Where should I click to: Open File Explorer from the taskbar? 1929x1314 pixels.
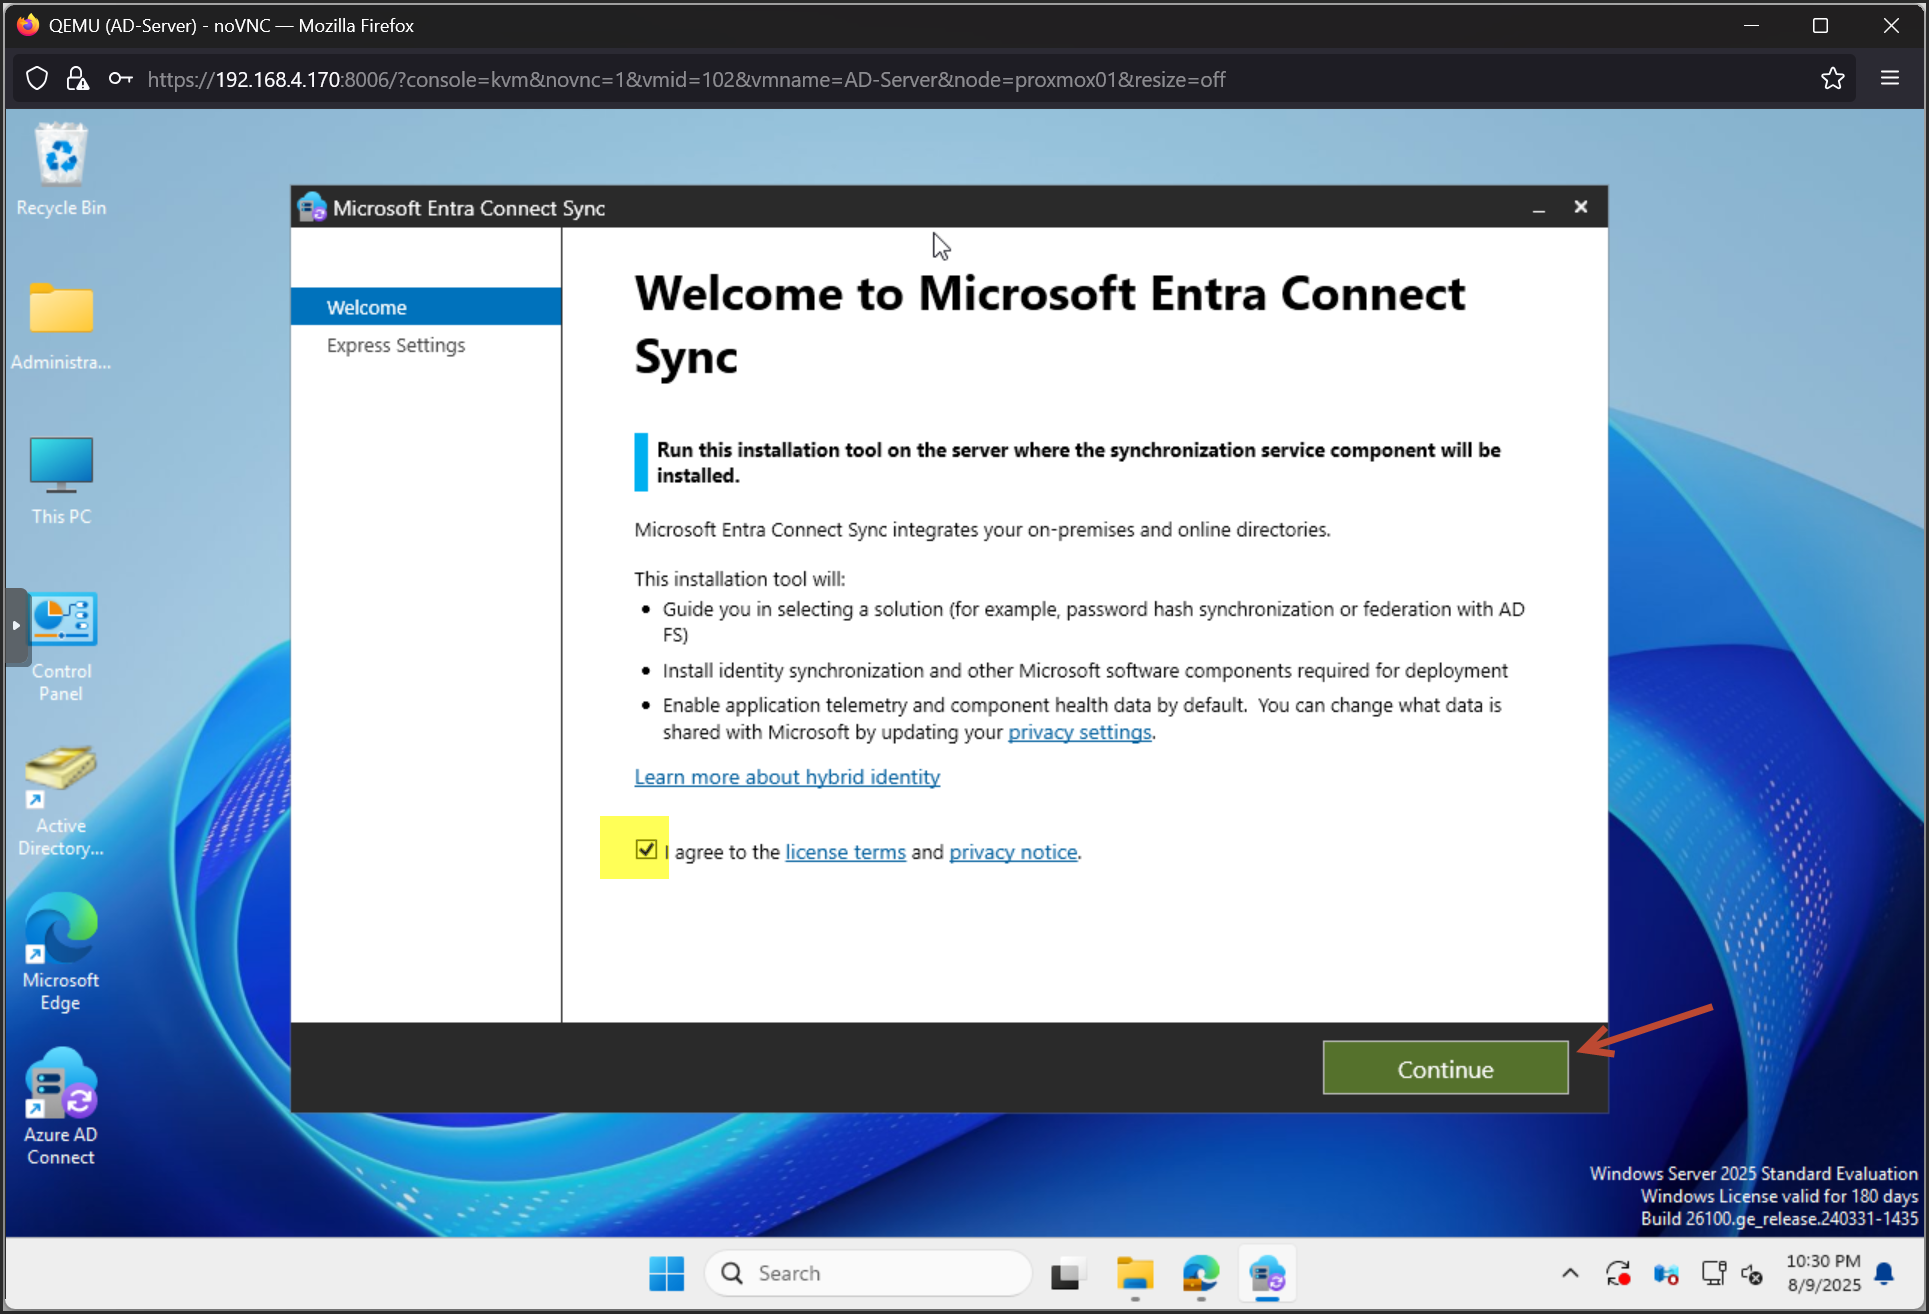click(1134, 1273)
